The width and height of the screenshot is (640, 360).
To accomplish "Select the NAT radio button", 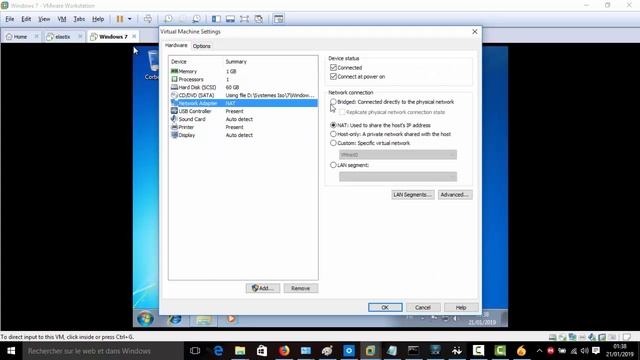I will (333, 125).
